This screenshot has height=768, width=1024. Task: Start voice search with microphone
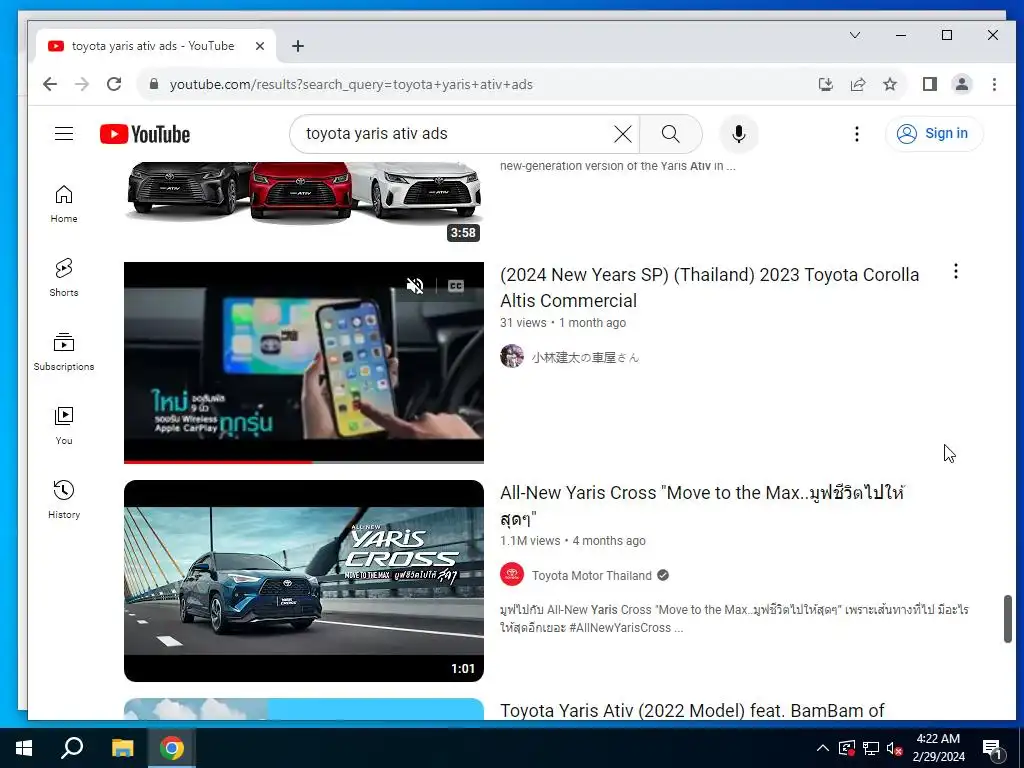tap(739, 134)
